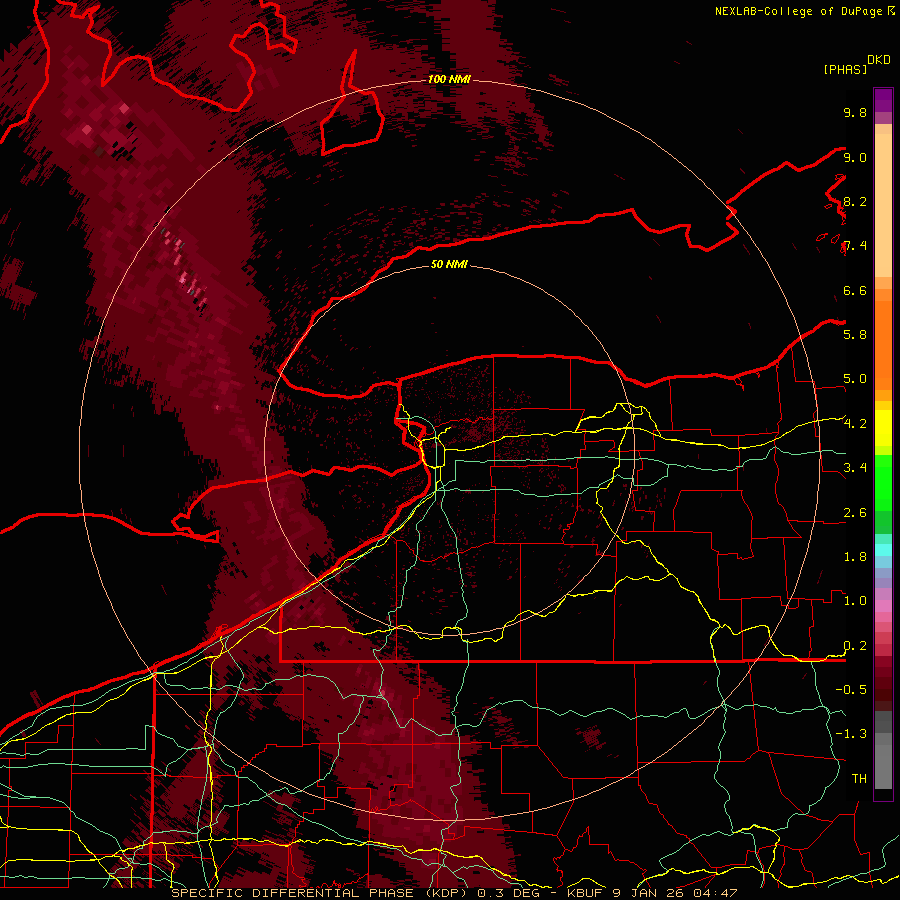Image resolution: width=900 pixels, height=900 pixels.
Task: Select the purple top color bar segment
Action: [883, 100]
